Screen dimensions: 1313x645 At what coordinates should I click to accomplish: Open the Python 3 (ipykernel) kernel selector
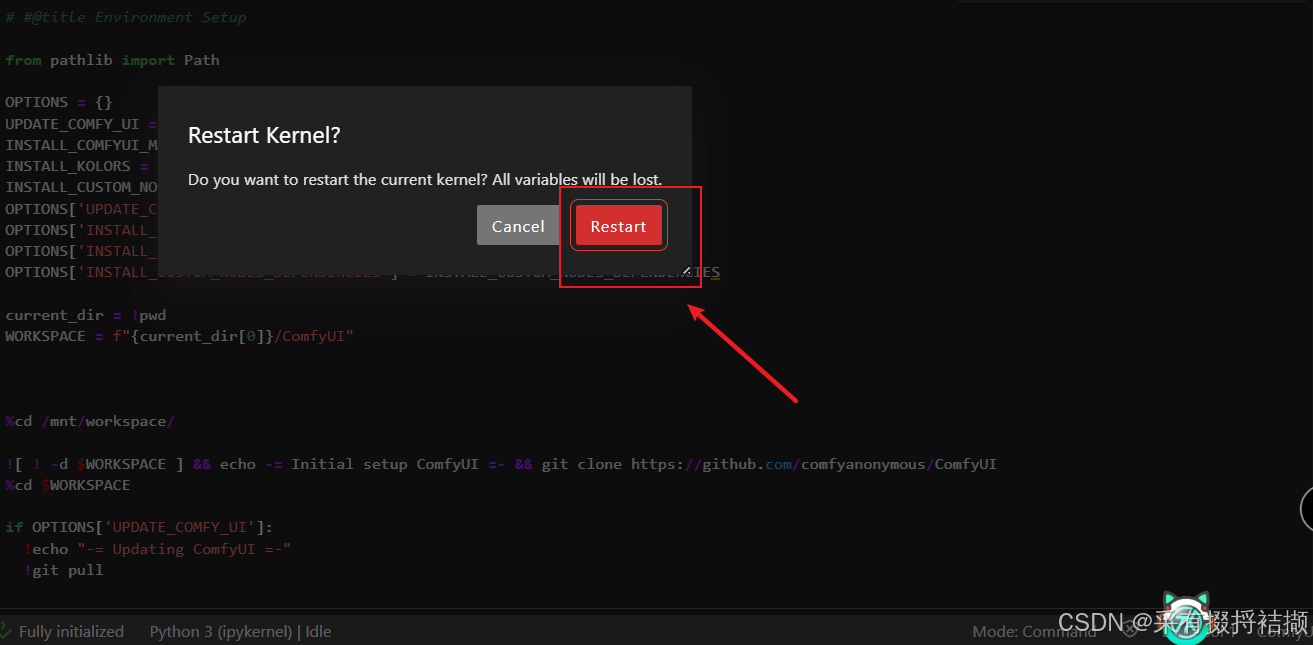[x=240, y=631]
